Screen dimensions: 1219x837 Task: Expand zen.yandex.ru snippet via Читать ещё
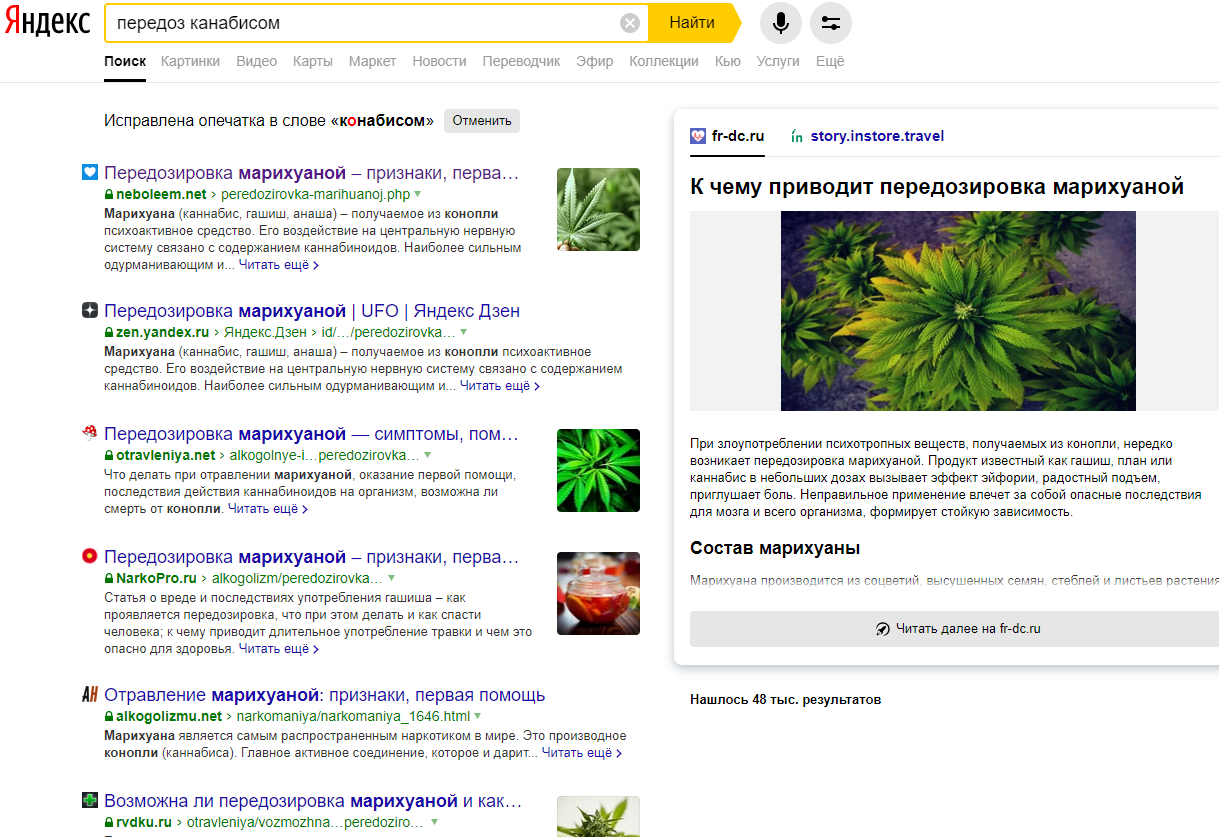click(x=500, y=385)
